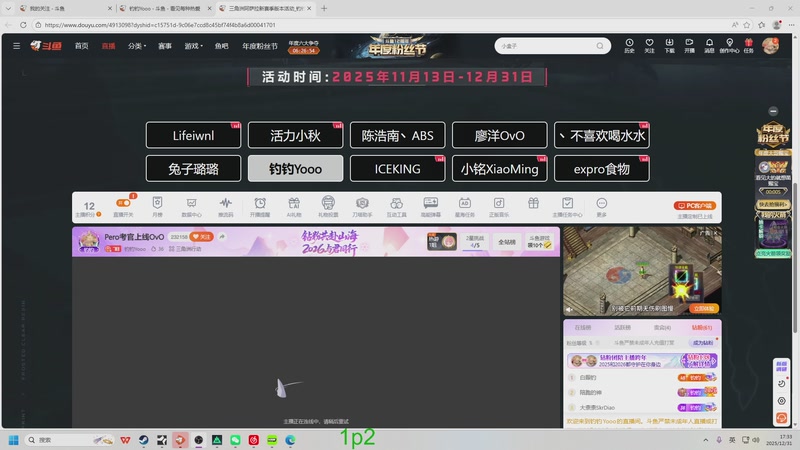Open the 消息 bell notifications icon
The image size is (800, 450).
(x=709, y=45)
